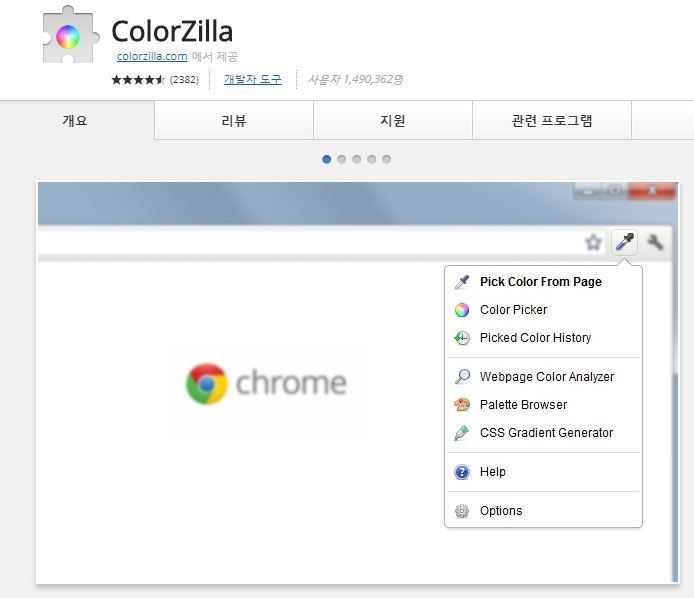Screen dimensions: 694x598
Task: Click the blurred Chrome logo in the preview
Action: [x=266, y=383]
